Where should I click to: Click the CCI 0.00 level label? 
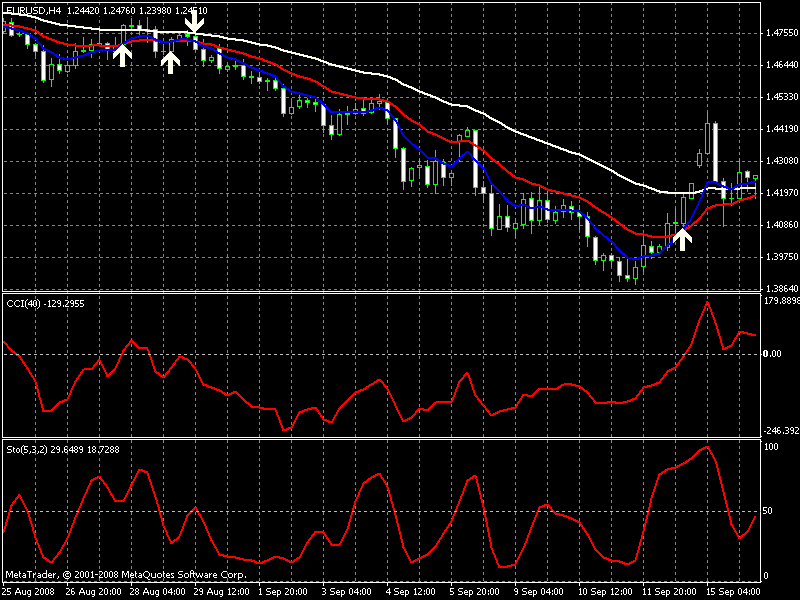(774, 353)
